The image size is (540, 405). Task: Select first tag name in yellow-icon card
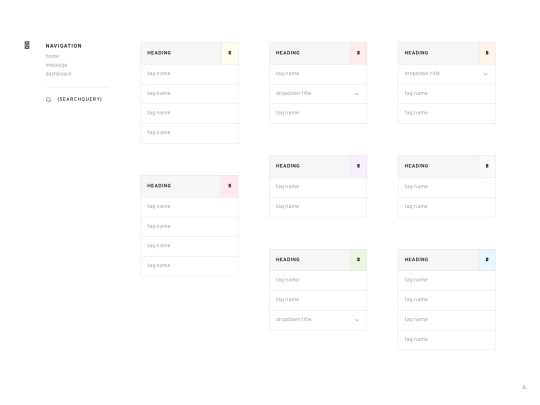(189, 74)
